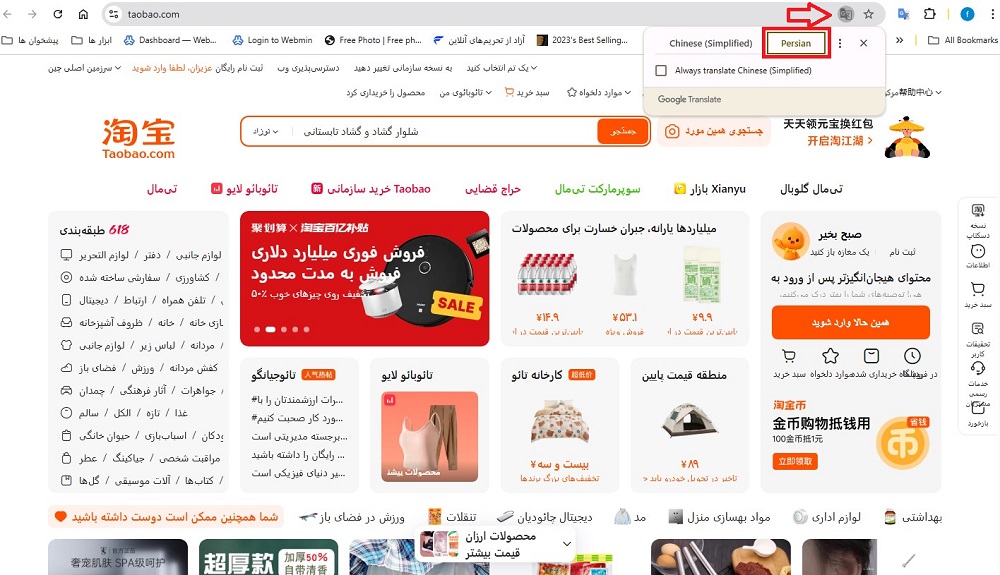Click the orange login now button
The width and height of the screenshot is (1000, 575).
click(x=850, y=323)
